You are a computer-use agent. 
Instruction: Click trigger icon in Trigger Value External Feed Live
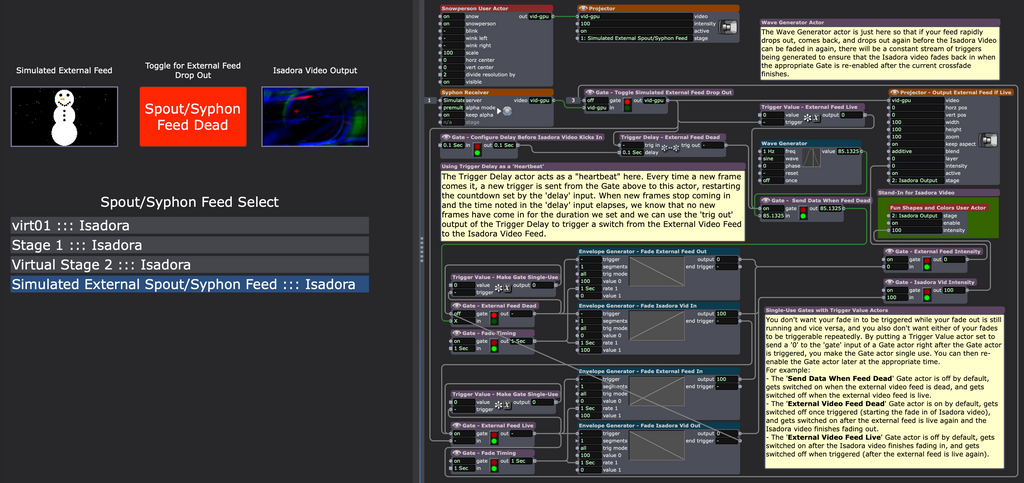(x=811, y=118)
